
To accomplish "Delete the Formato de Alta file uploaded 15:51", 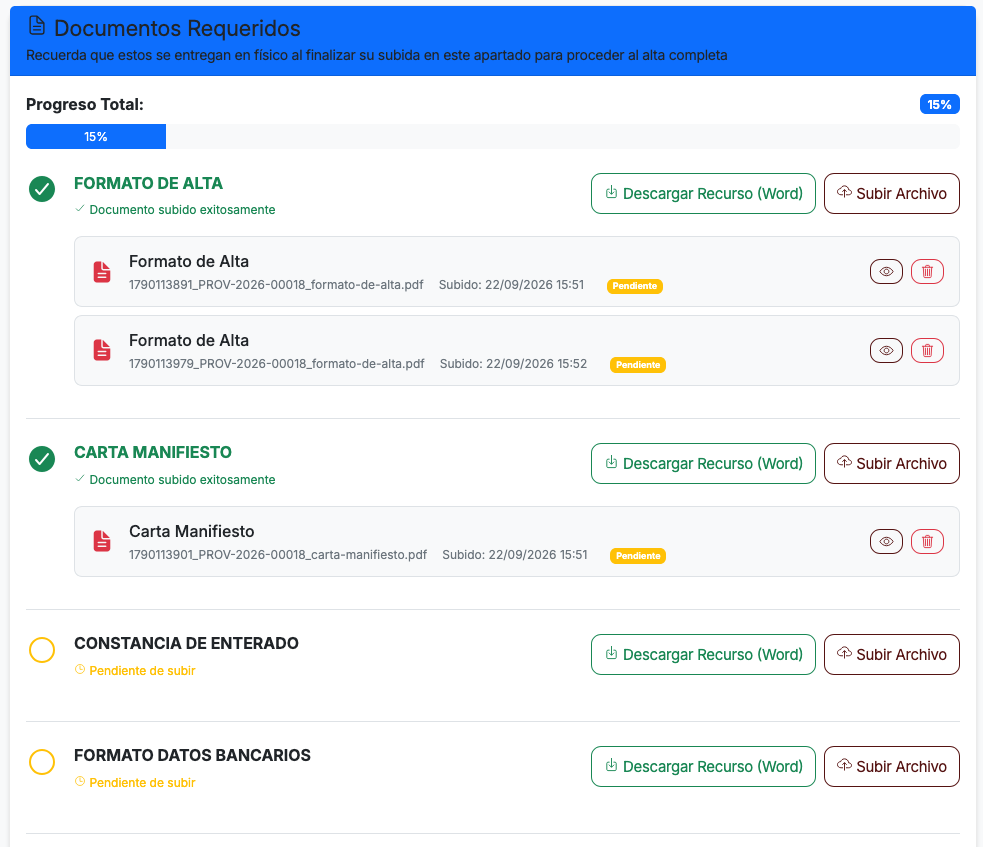I will (x=927, y=271).
